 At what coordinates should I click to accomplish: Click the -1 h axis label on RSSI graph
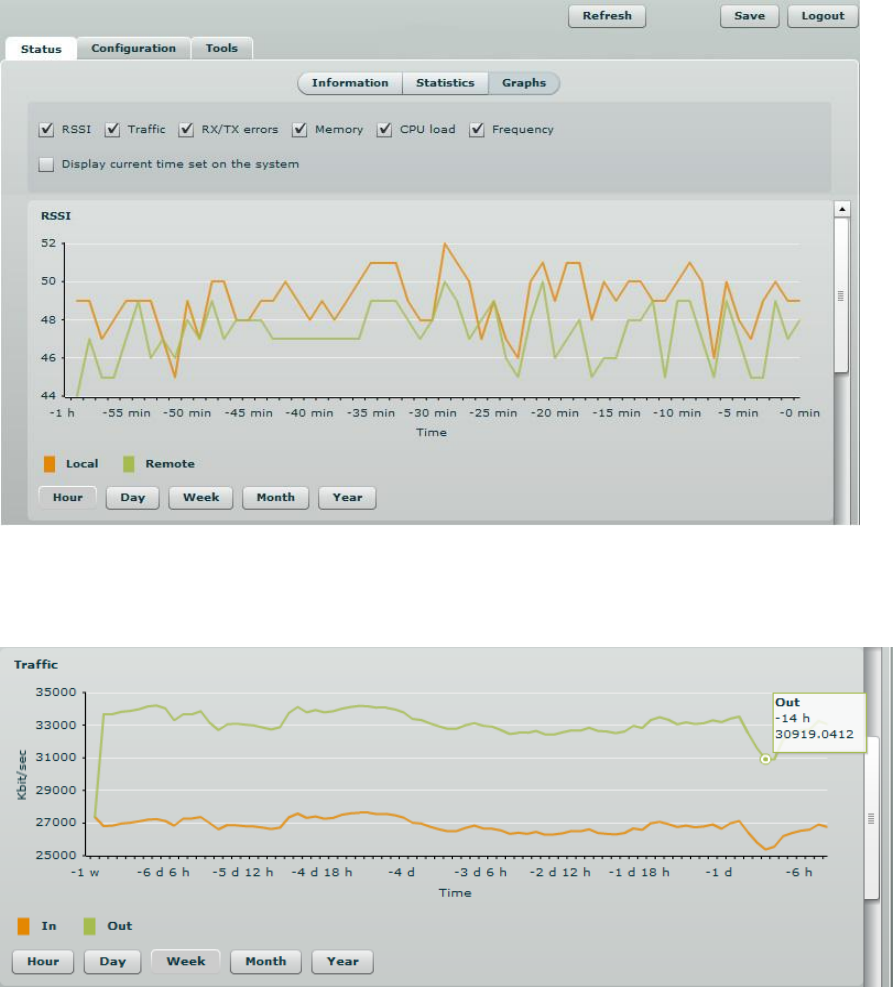[62, 414]
